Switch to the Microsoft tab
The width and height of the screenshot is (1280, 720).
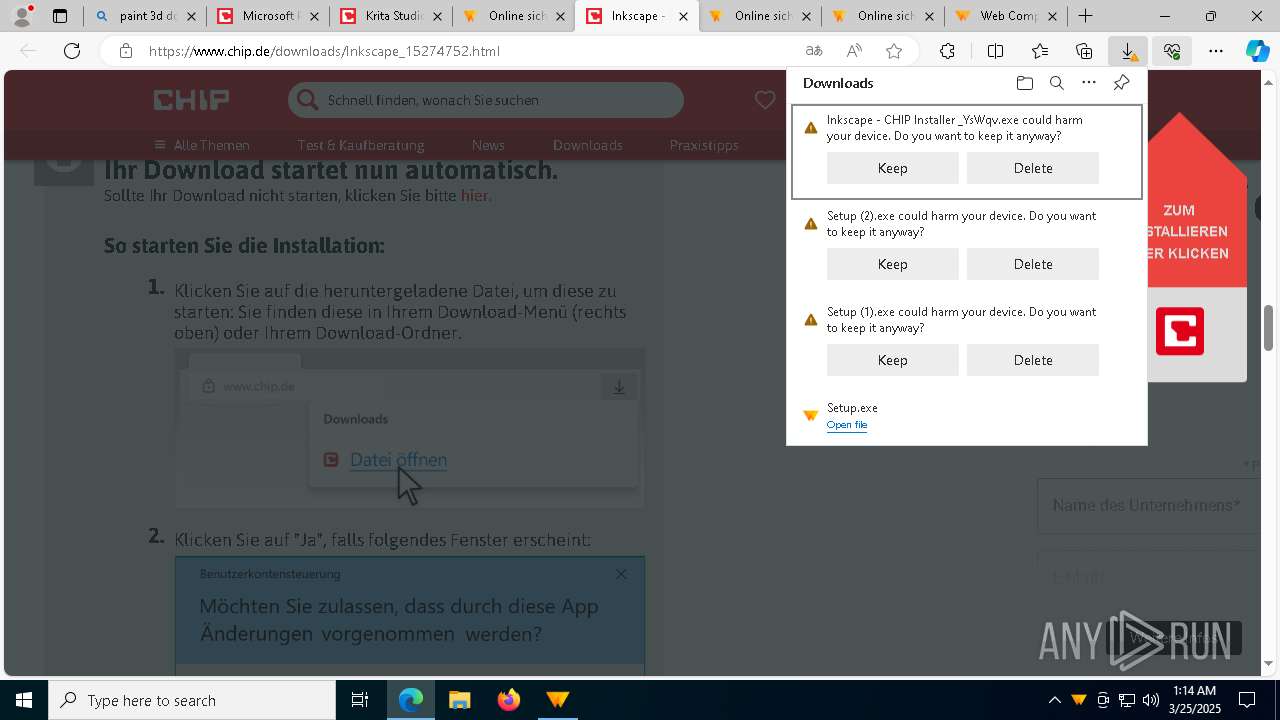point(269,16)
